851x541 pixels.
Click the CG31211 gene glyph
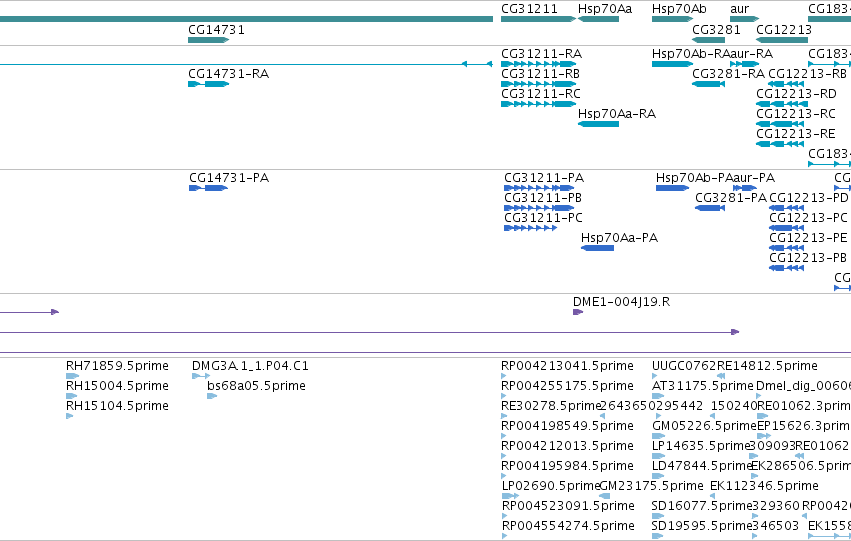[538, 19]
